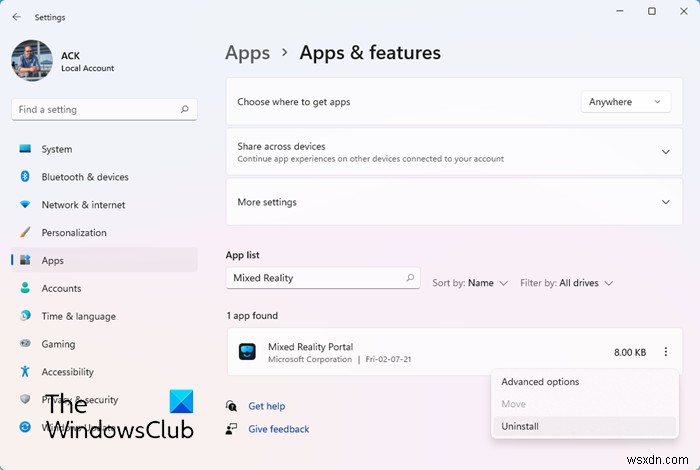The width and height of the screenshot is (700, 470).
Task: Click the Network & internet wifi icon
Action: [25, 204]
